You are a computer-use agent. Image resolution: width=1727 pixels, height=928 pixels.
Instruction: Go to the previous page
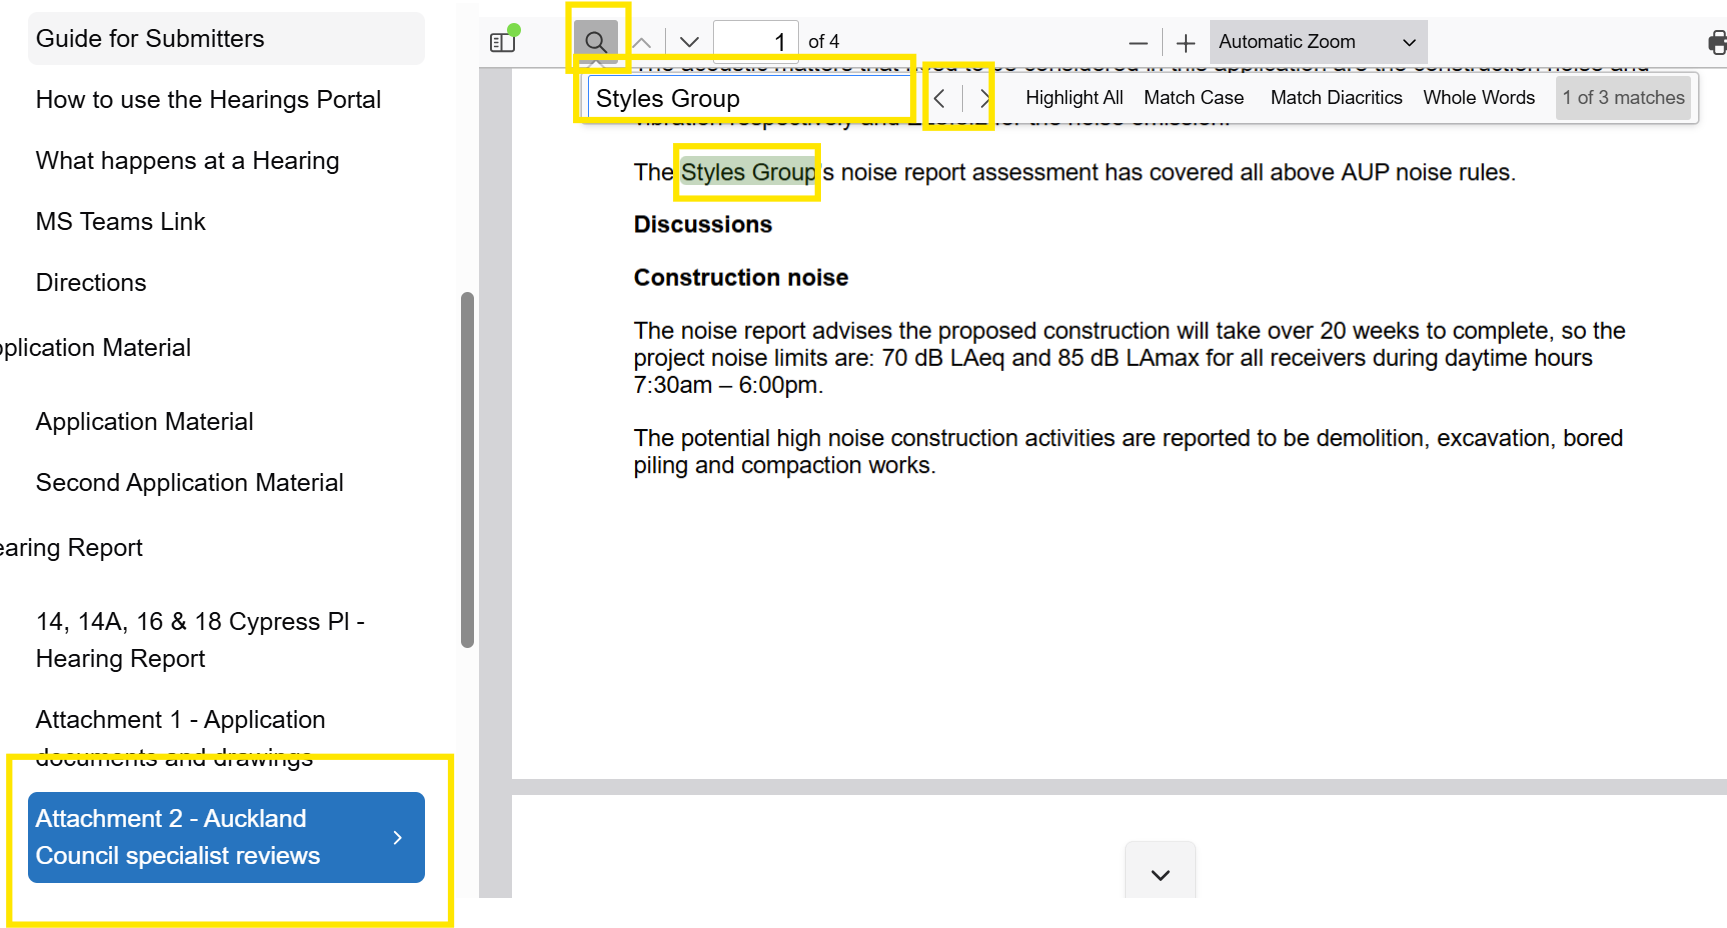coord(643,42)
